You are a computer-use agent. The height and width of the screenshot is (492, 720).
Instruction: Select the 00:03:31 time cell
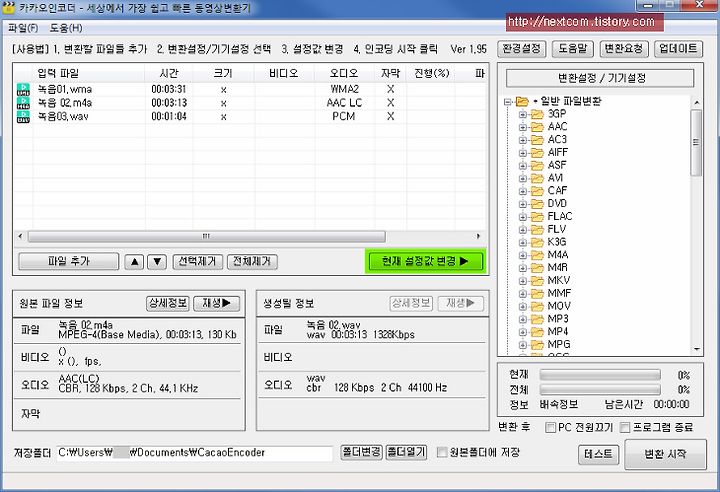coord(169,90)
